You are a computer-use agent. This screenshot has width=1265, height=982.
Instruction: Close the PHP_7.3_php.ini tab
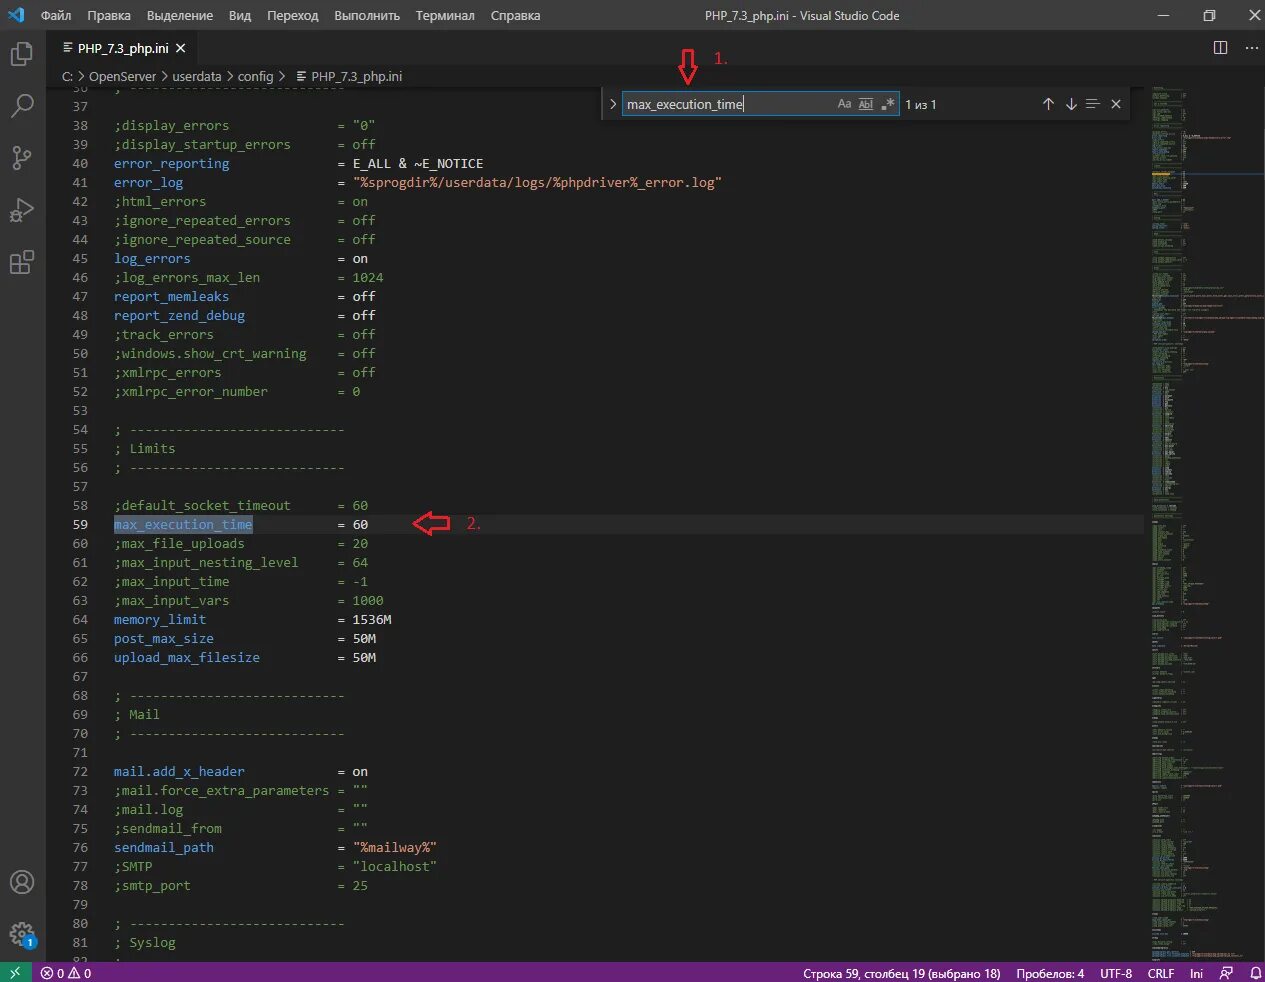[181, 48]
